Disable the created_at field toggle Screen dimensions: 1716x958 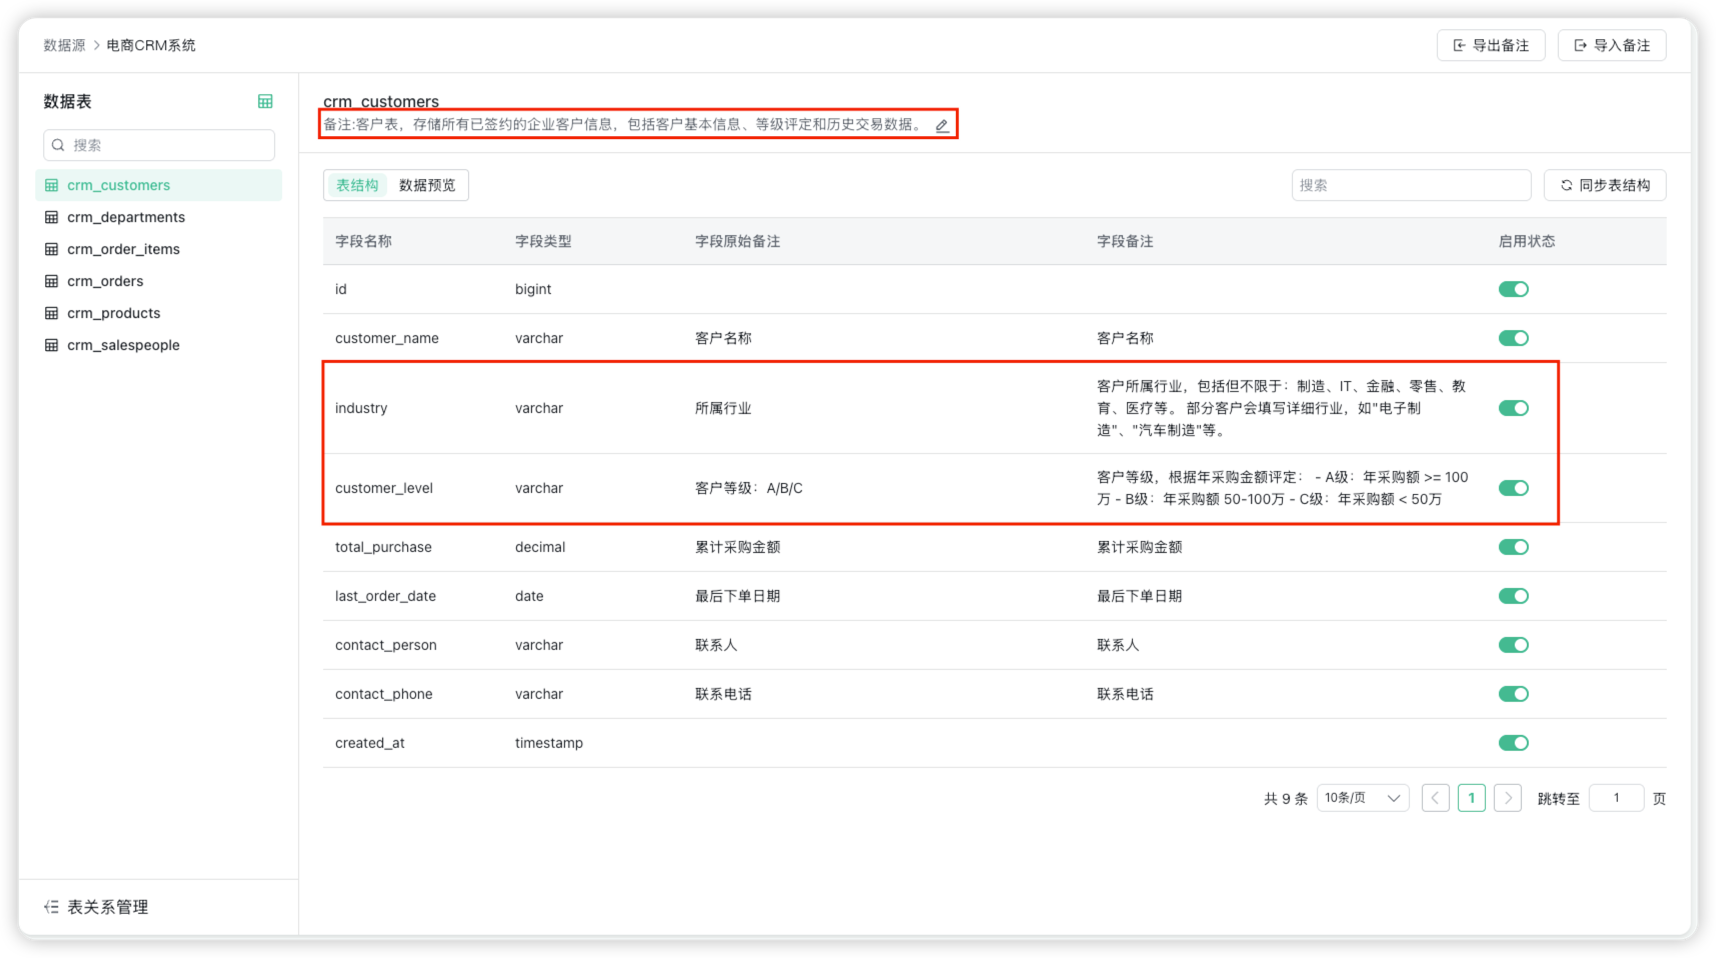pos(1513,743)
